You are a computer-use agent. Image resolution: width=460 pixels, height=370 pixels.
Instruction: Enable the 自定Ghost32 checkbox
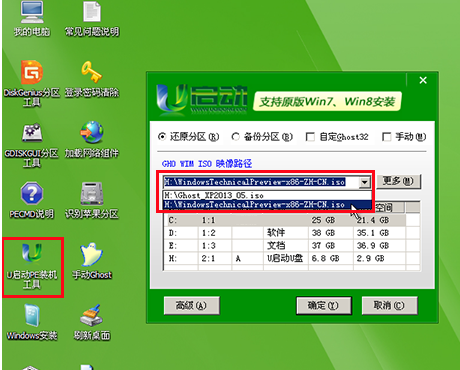pos(310,137)
